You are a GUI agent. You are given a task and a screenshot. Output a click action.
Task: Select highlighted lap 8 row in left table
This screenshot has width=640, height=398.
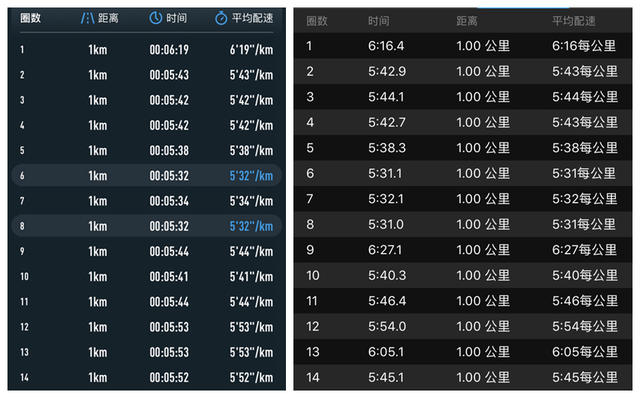(x=147, y=226)
